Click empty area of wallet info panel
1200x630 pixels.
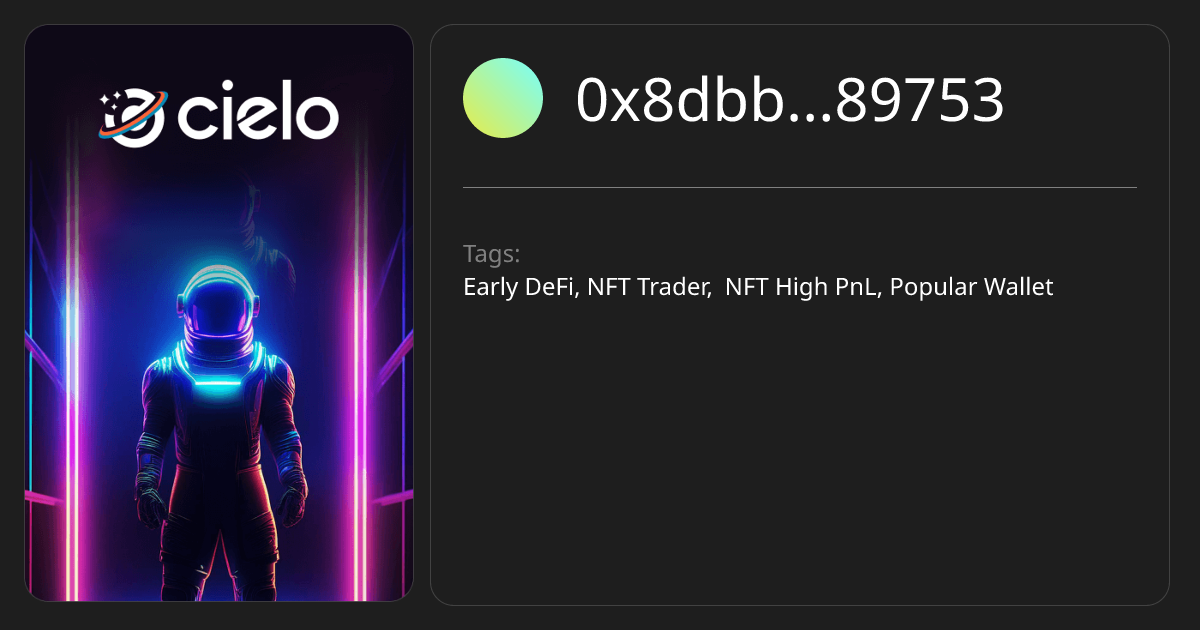pos(800,450)
